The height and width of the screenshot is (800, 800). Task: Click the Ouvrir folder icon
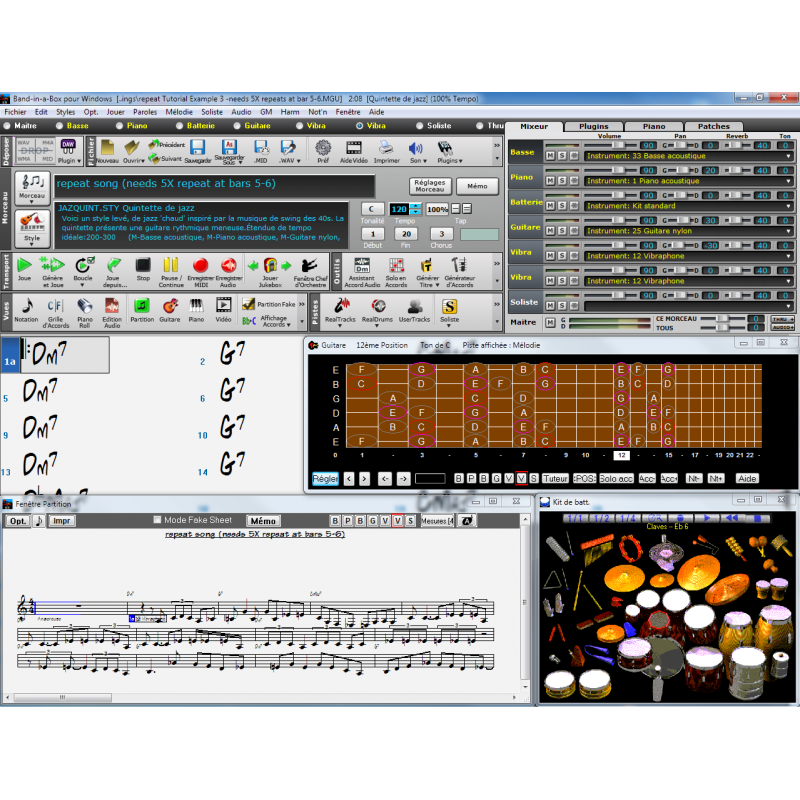coord(132,148)
